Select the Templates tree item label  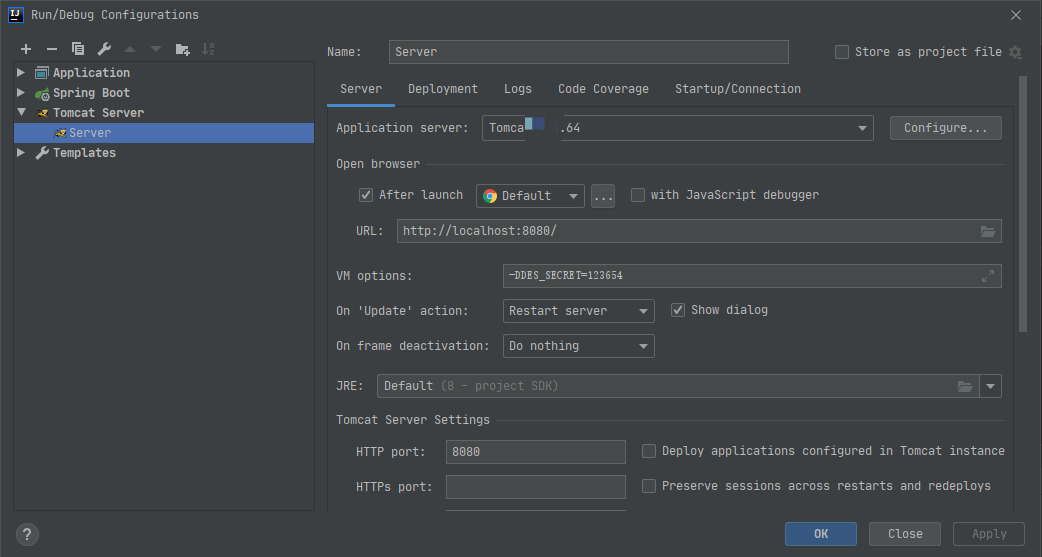[84, 153]
